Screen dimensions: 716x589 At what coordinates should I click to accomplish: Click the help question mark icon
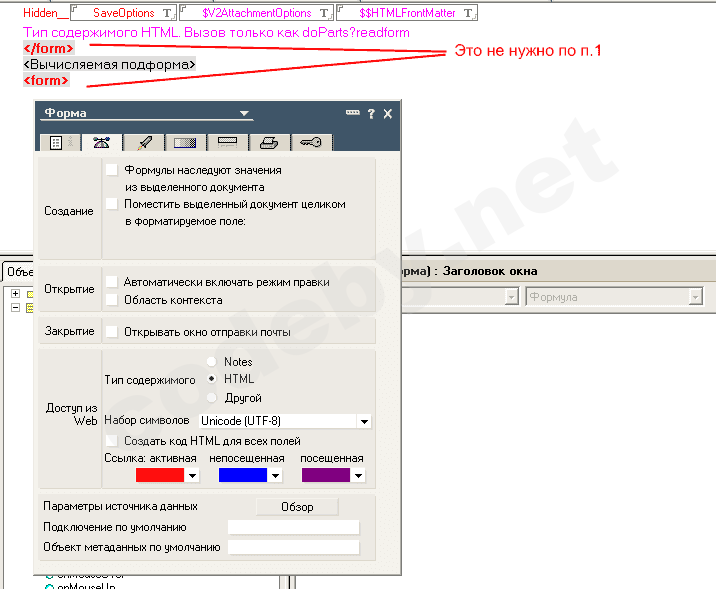click(x=371, y=114)
